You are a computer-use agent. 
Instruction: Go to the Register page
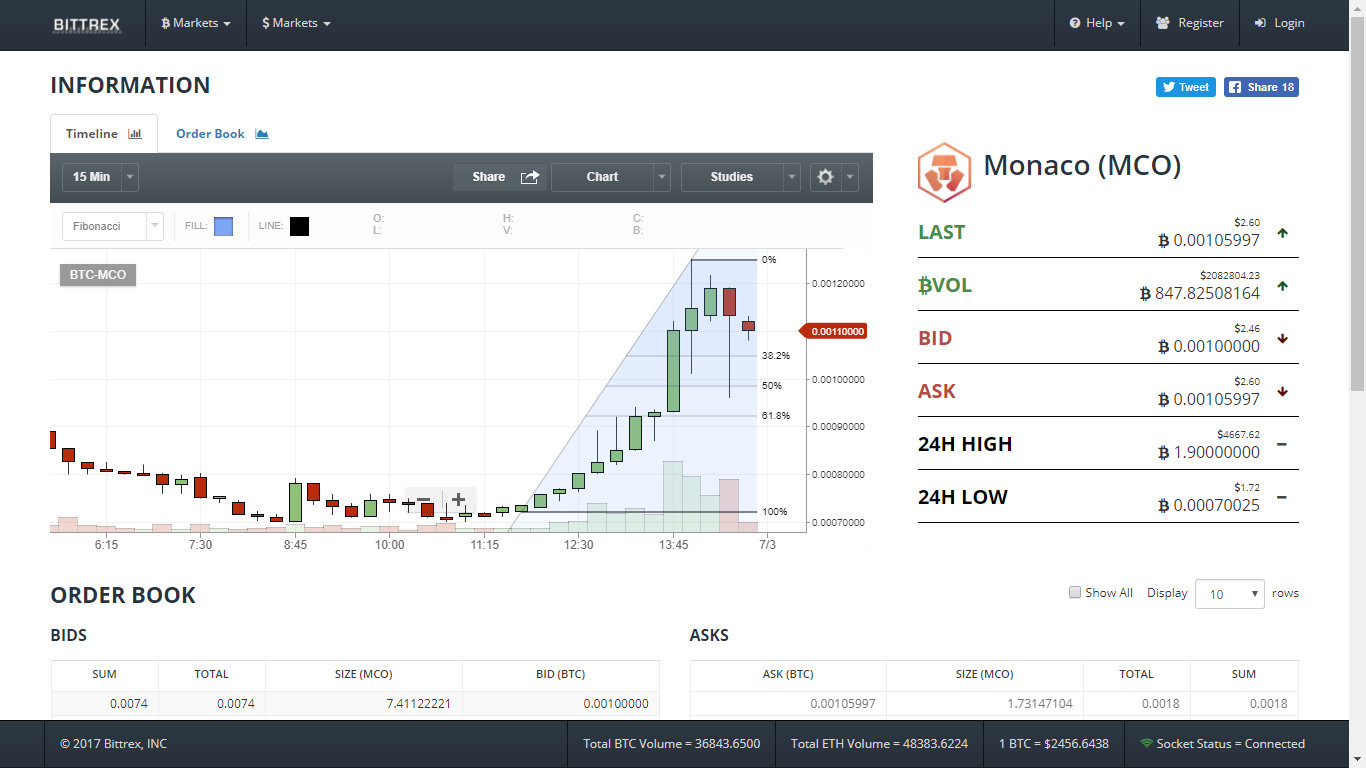(x=1189, y=23)
